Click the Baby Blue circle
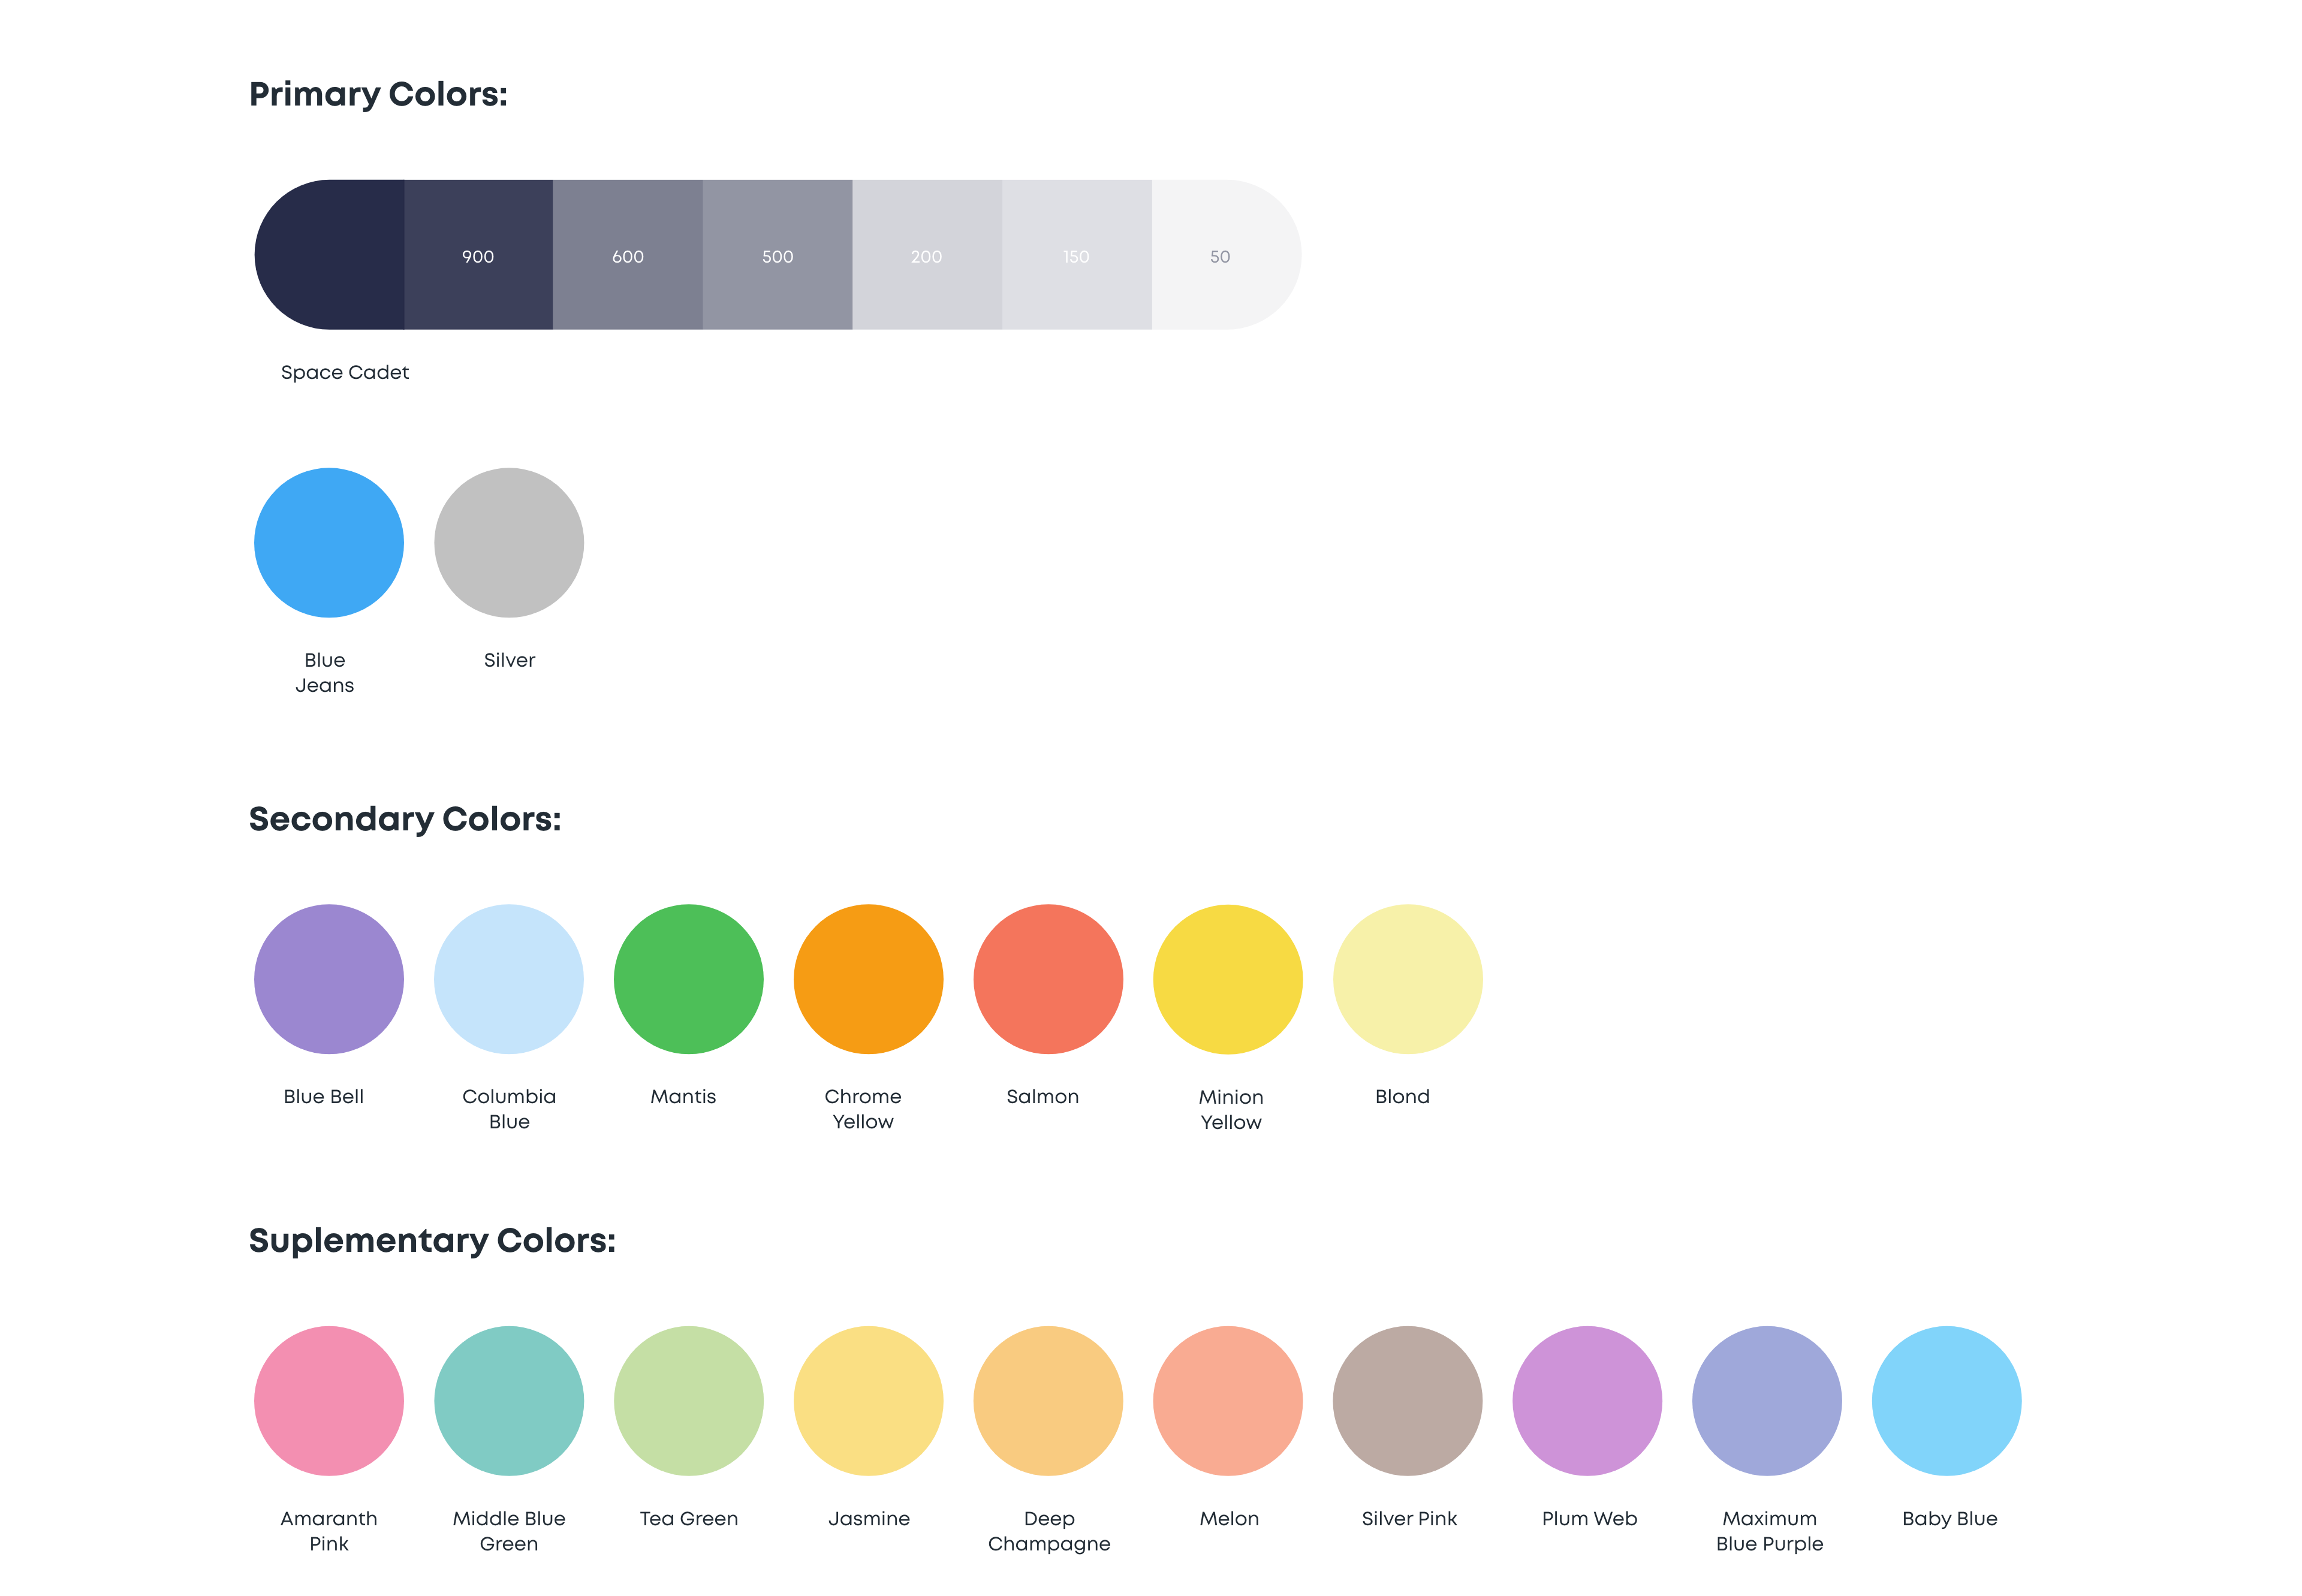The width and height of the screenshot is (2302, 1596). pyautogui.click(x=1946, y=1400)
